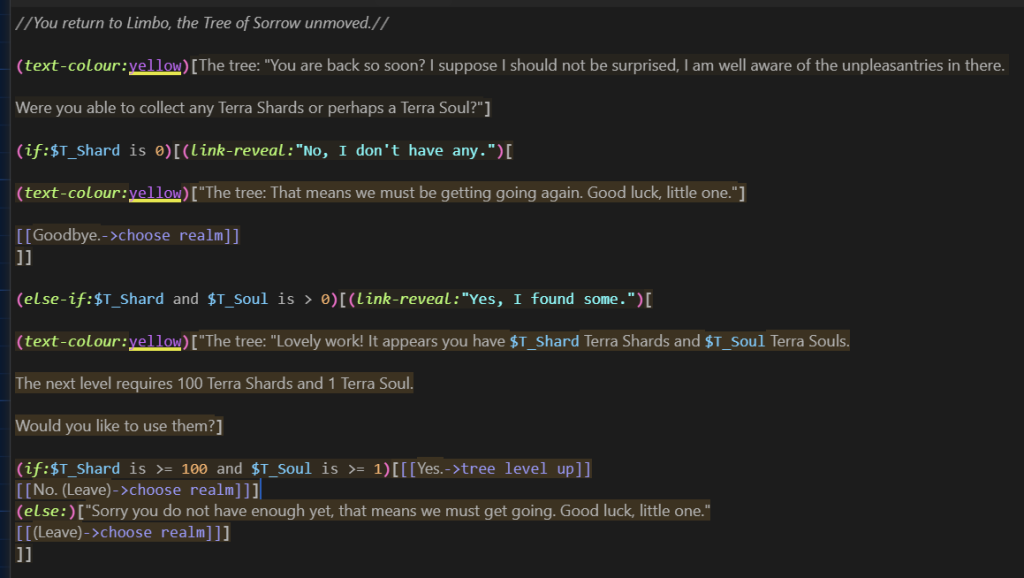The image size is (1024, 578).
Task: Click "yellow" in the first text-colour macro
Action: (x=155, y=65)
